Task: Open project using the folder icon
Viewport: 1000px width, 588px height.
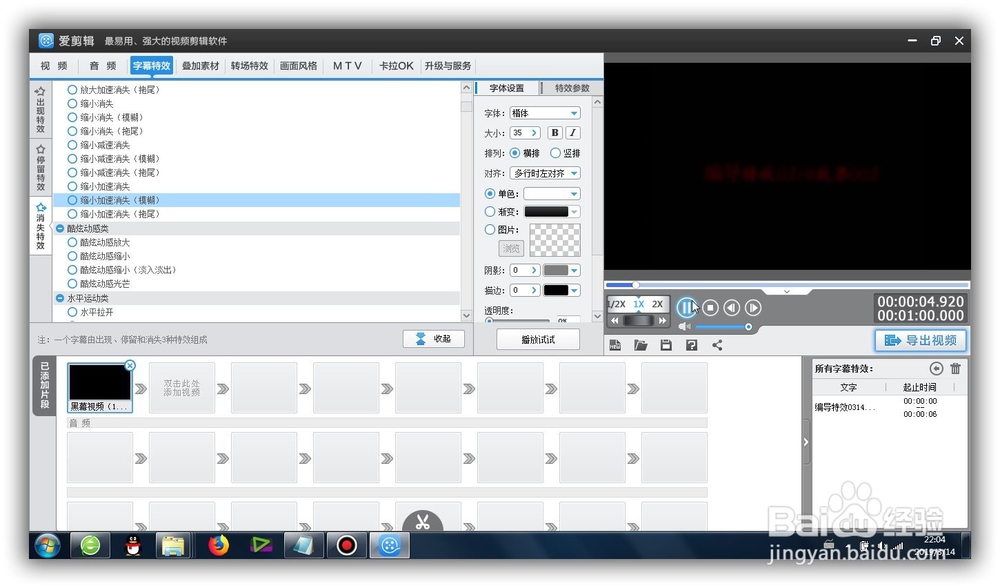Action: pos(641,345)
